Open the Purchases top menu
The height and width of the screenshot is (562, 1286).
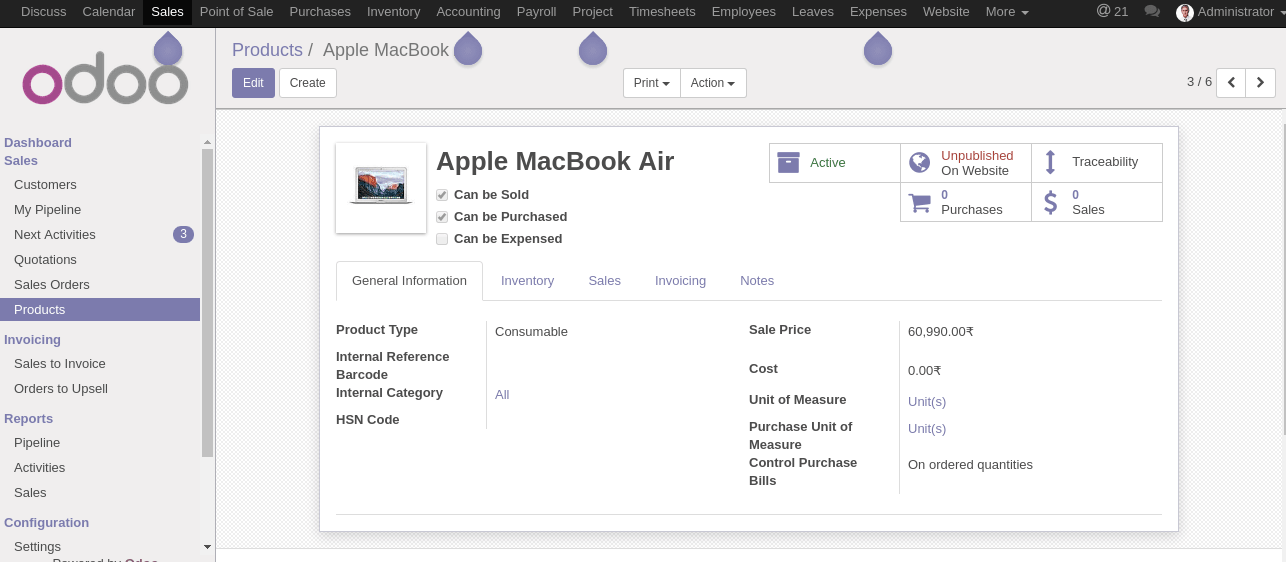[x=320, y=12]
